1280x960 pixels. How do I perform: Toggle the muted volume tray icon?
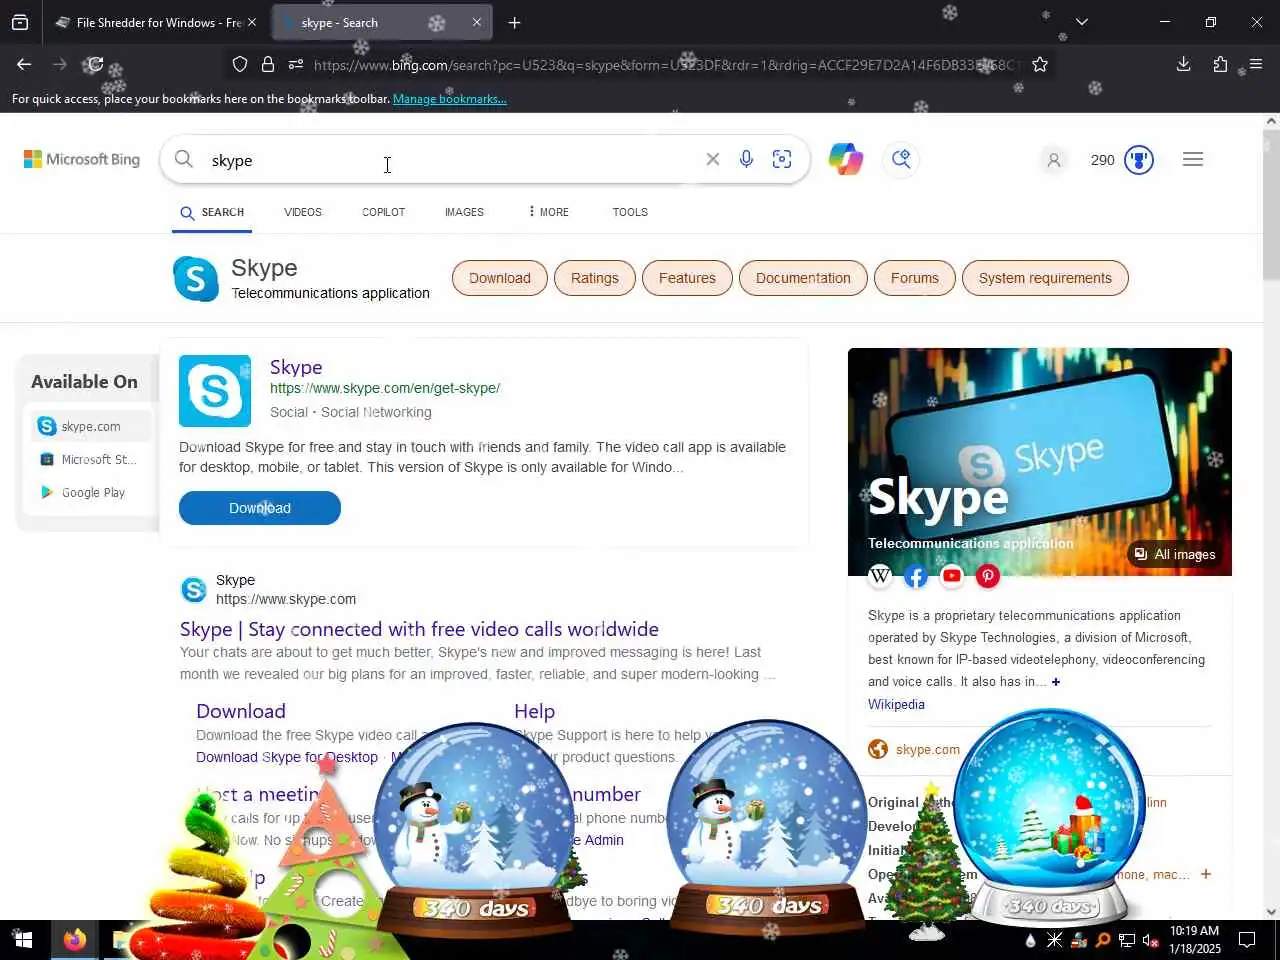1151,940
